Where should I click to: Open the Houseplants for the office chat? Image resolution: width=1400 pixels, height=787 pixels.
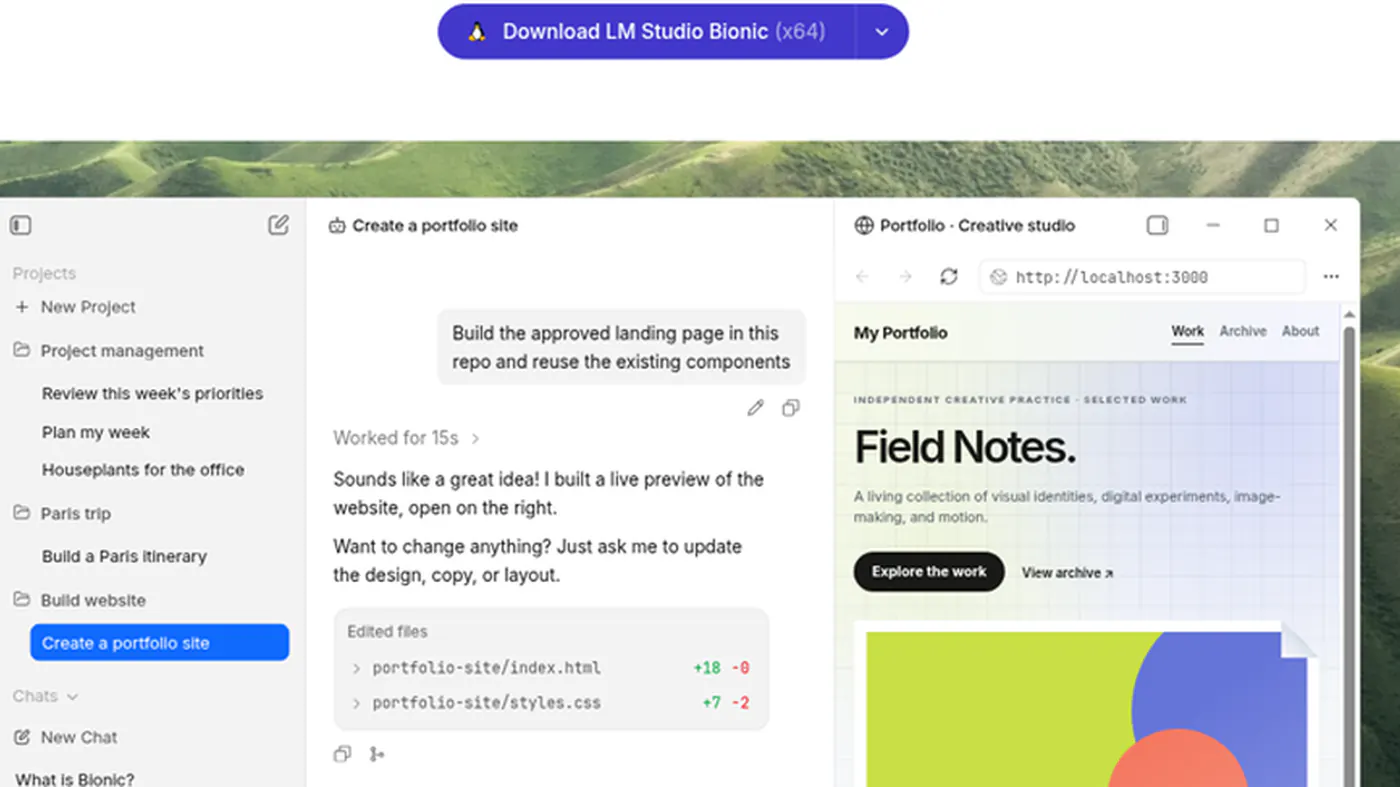pos(143,470)
